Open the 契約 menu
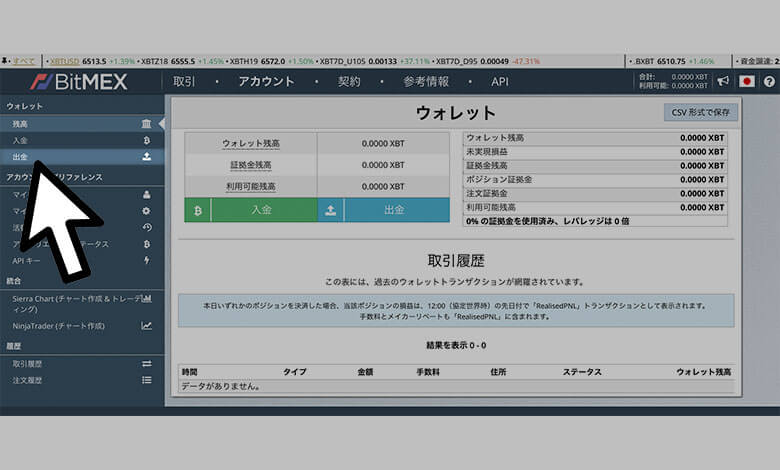The width and height of the screenshot is (780, 470). coord(349,82)
